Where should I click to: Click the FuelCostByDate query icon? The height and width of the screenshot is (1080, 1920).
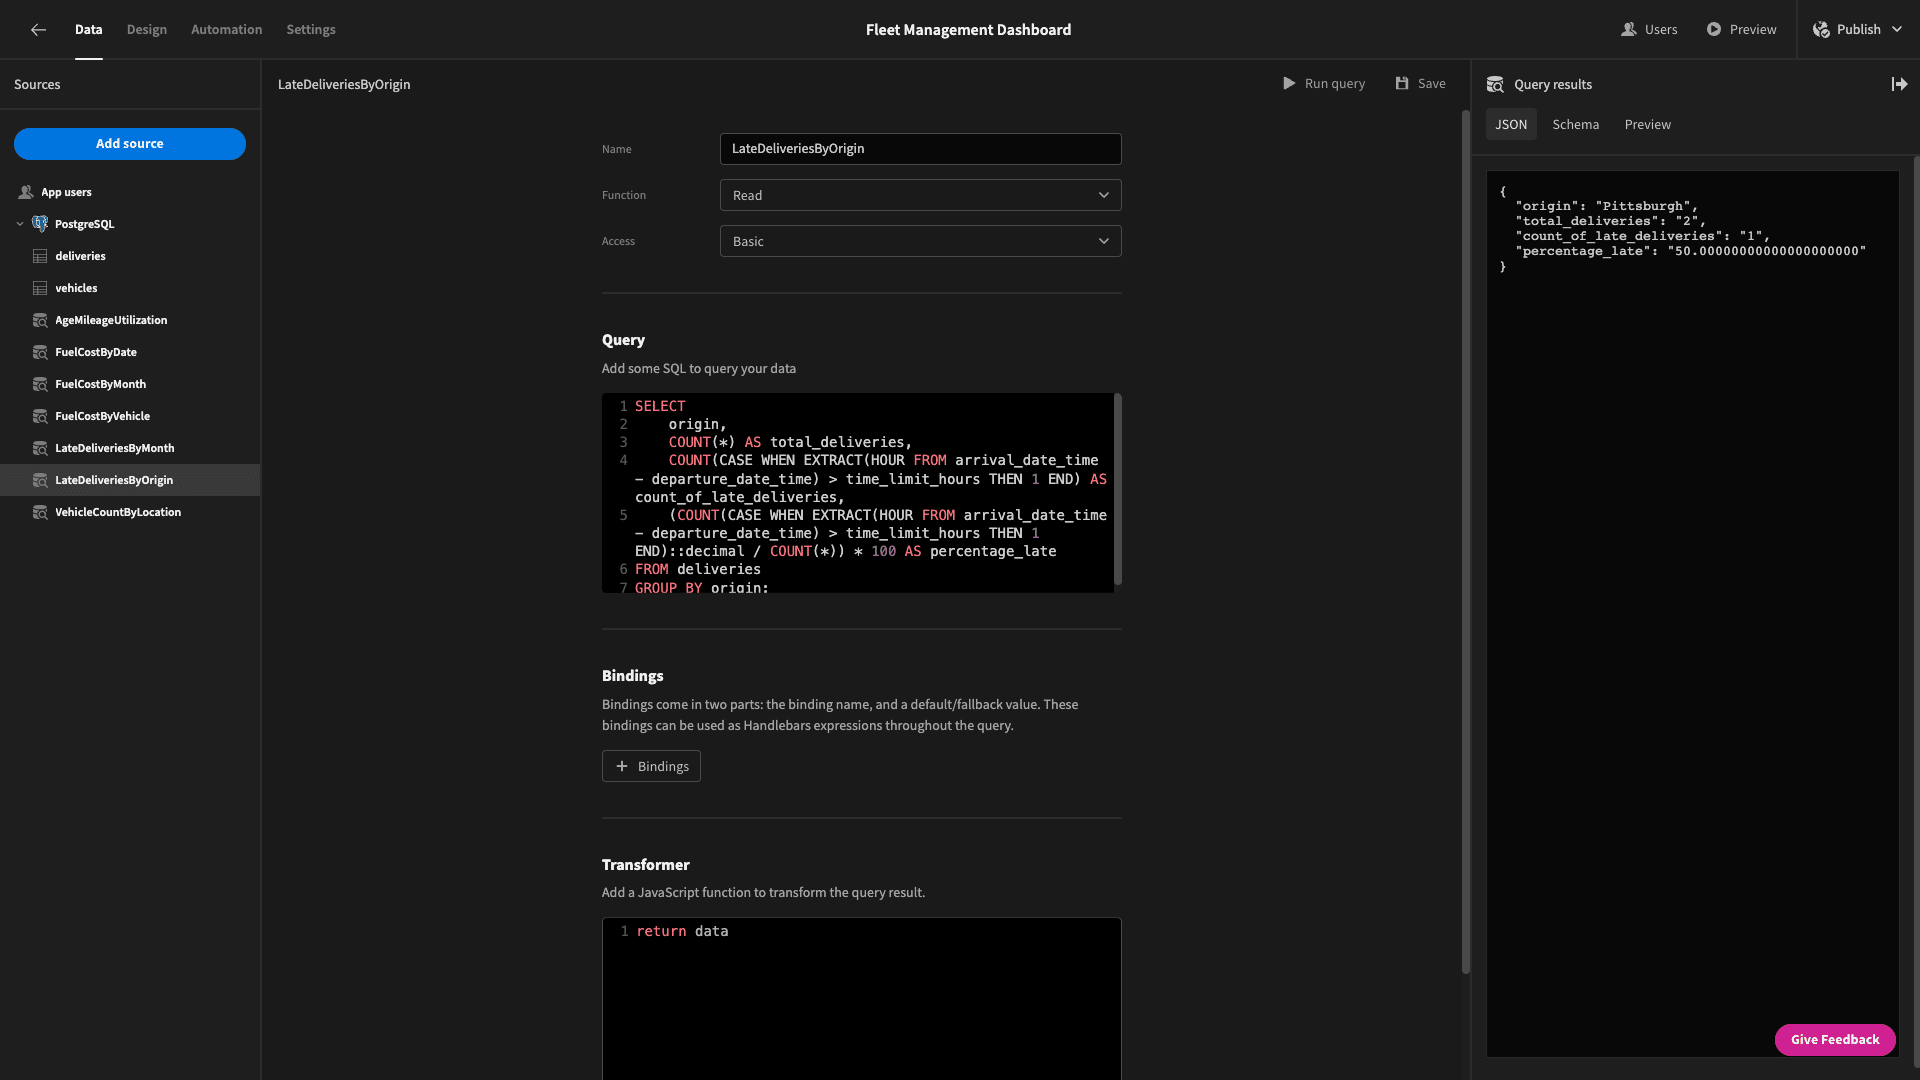coord(40,352)
